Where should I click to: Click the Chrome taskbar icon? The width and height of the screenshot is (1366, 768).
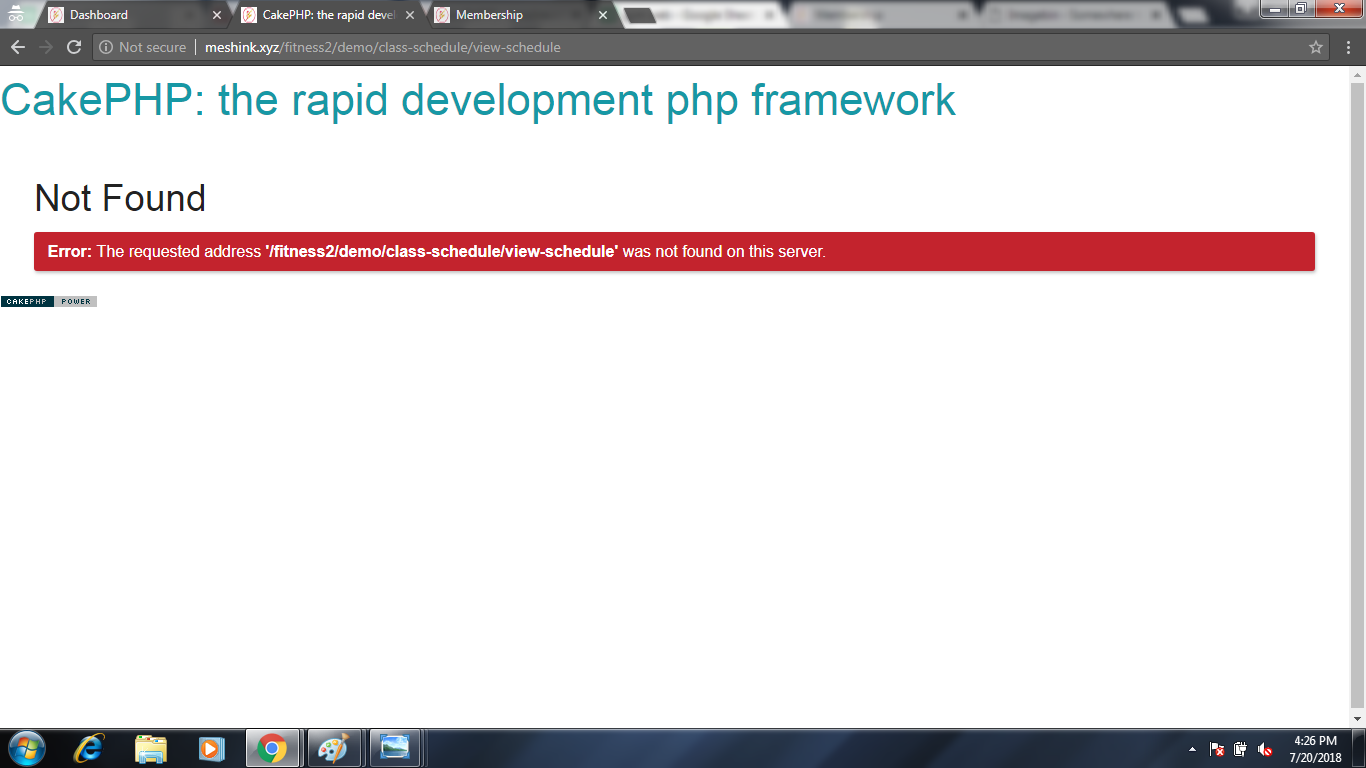pyautogui.click(x=272, y=748)
